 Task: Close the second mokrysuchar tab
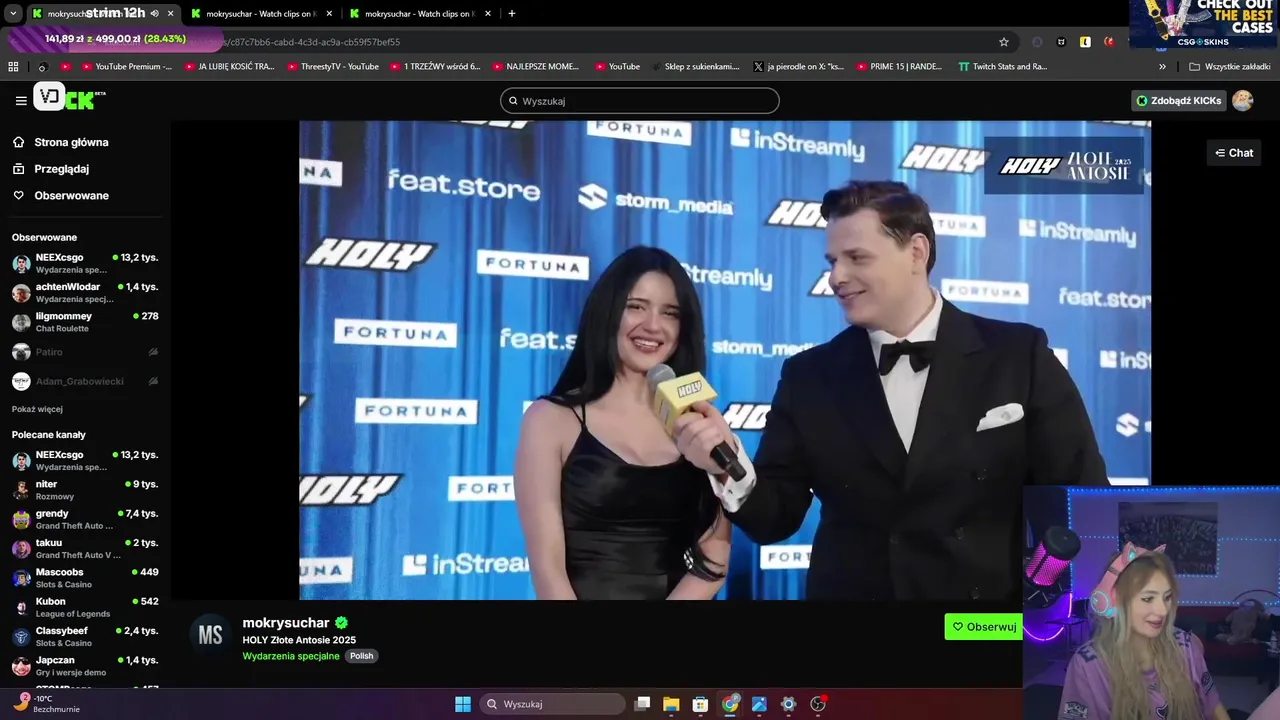pos(329,14)
